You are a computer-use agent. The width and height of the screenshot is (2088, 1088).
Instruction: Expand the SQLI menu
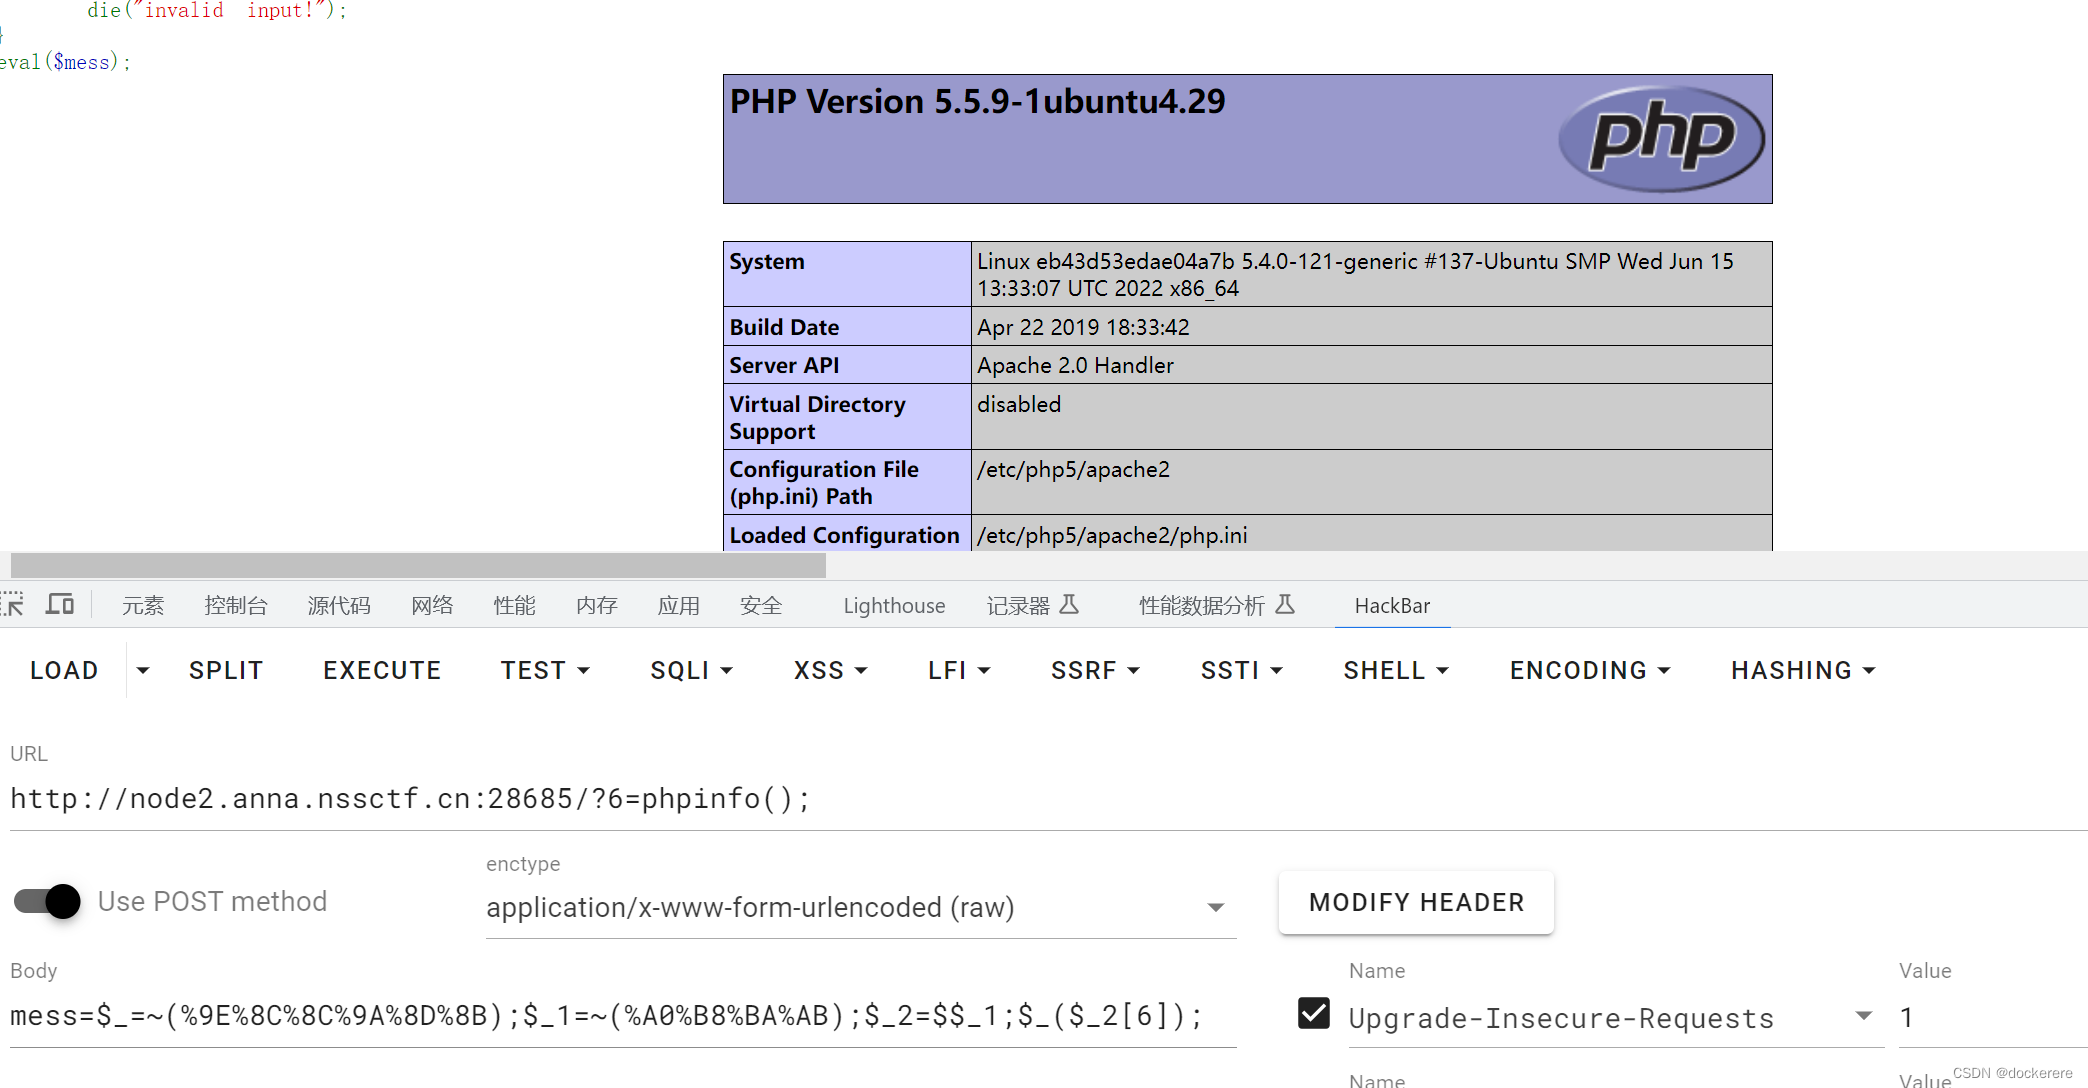coord(691,670)
